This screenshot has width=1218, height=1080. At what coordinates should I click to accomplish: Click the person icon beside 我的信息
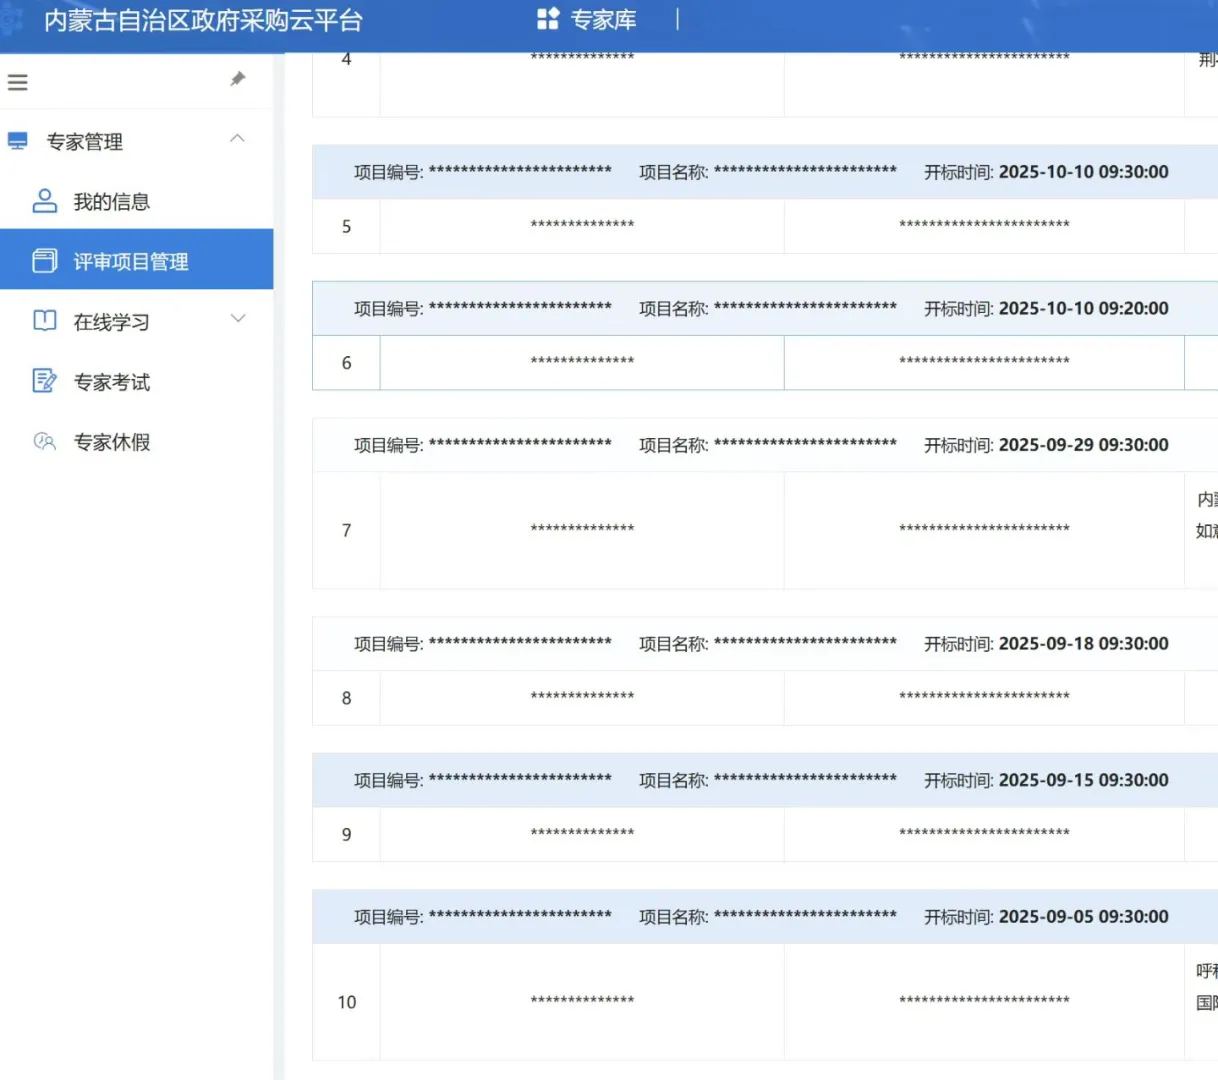pyautogui.click(x=45, y=201)
